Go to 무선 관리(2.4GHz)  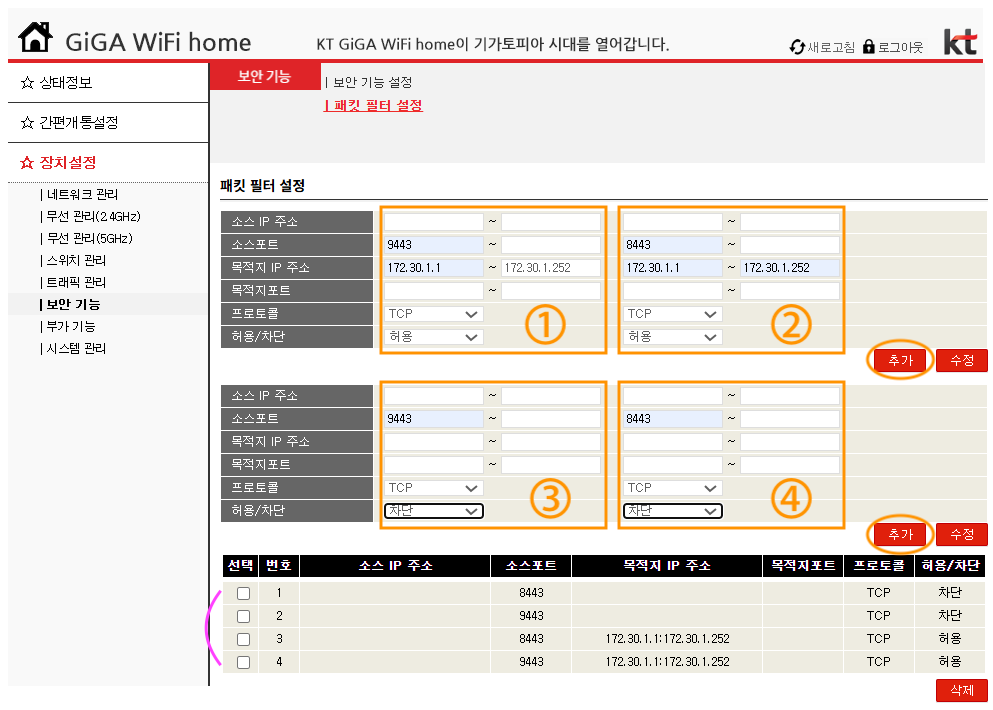(93, 217)
